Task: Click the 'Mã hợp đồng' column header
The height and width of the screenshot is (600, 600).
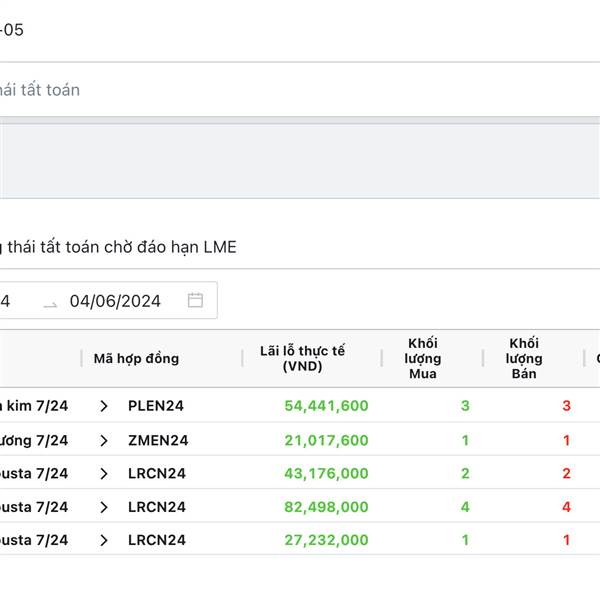Action: pyautogui.click(x=136, y=359)
